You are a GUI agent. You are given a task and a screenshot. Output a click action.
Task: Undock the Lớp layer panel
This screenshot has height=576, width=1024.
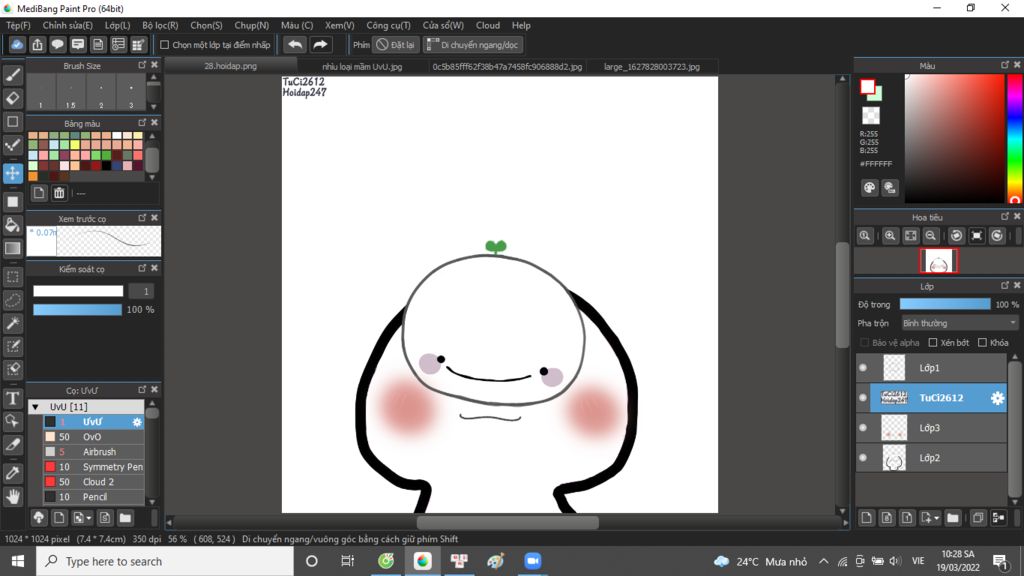(x=1004, y=285)
